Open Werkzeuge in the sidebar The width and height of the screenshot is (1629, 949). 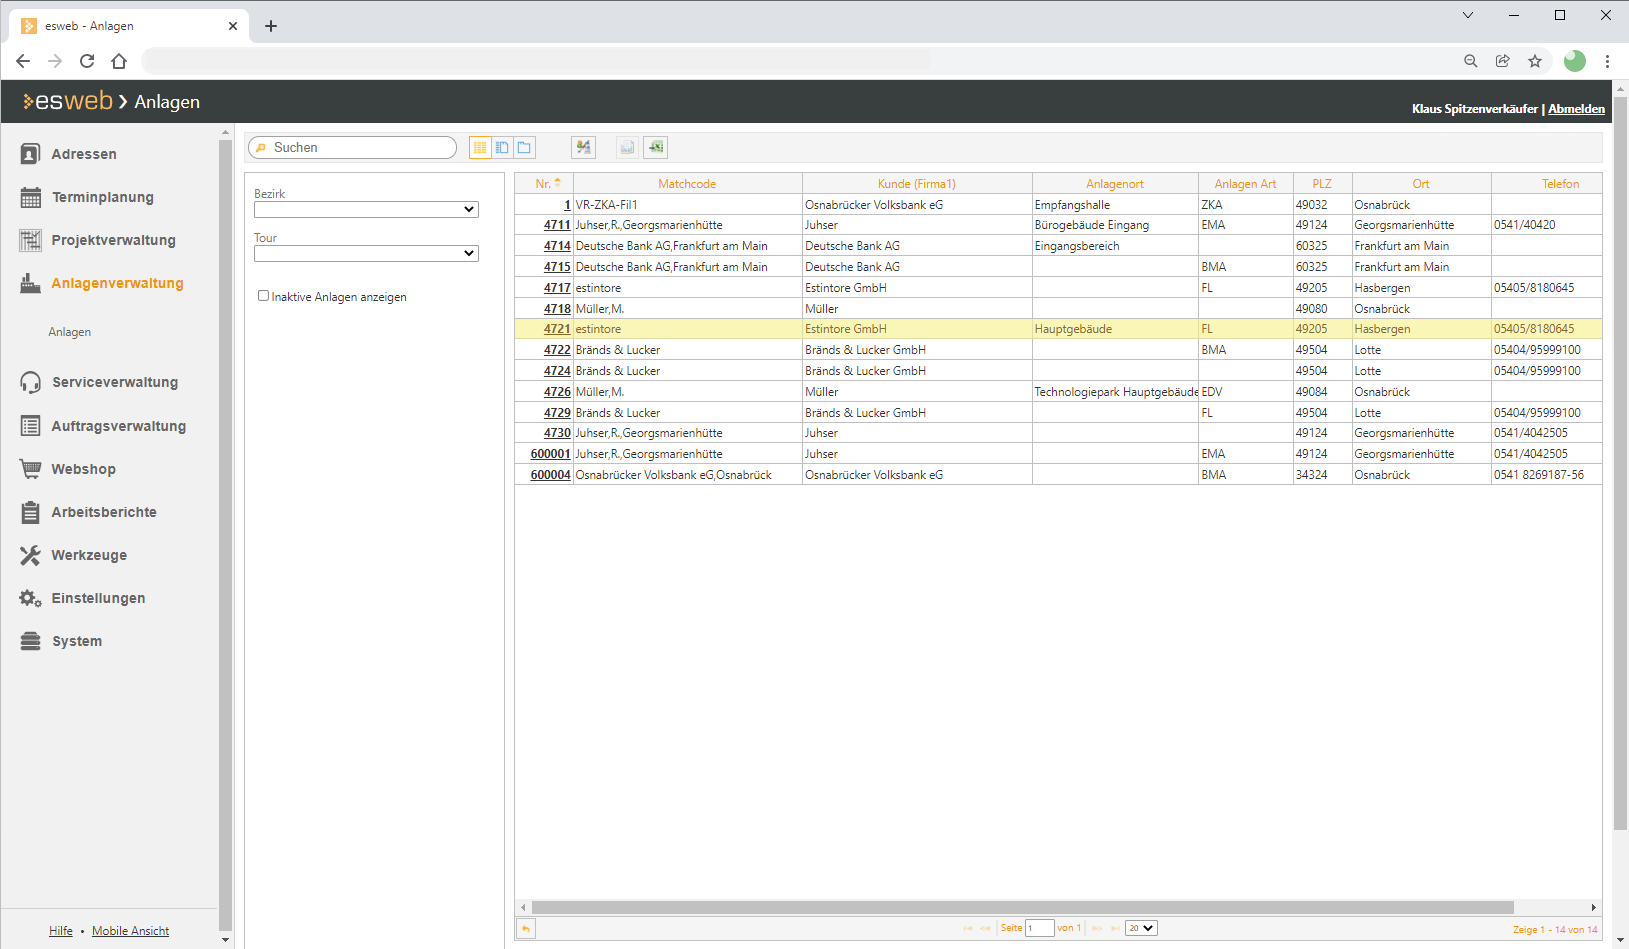89,555
